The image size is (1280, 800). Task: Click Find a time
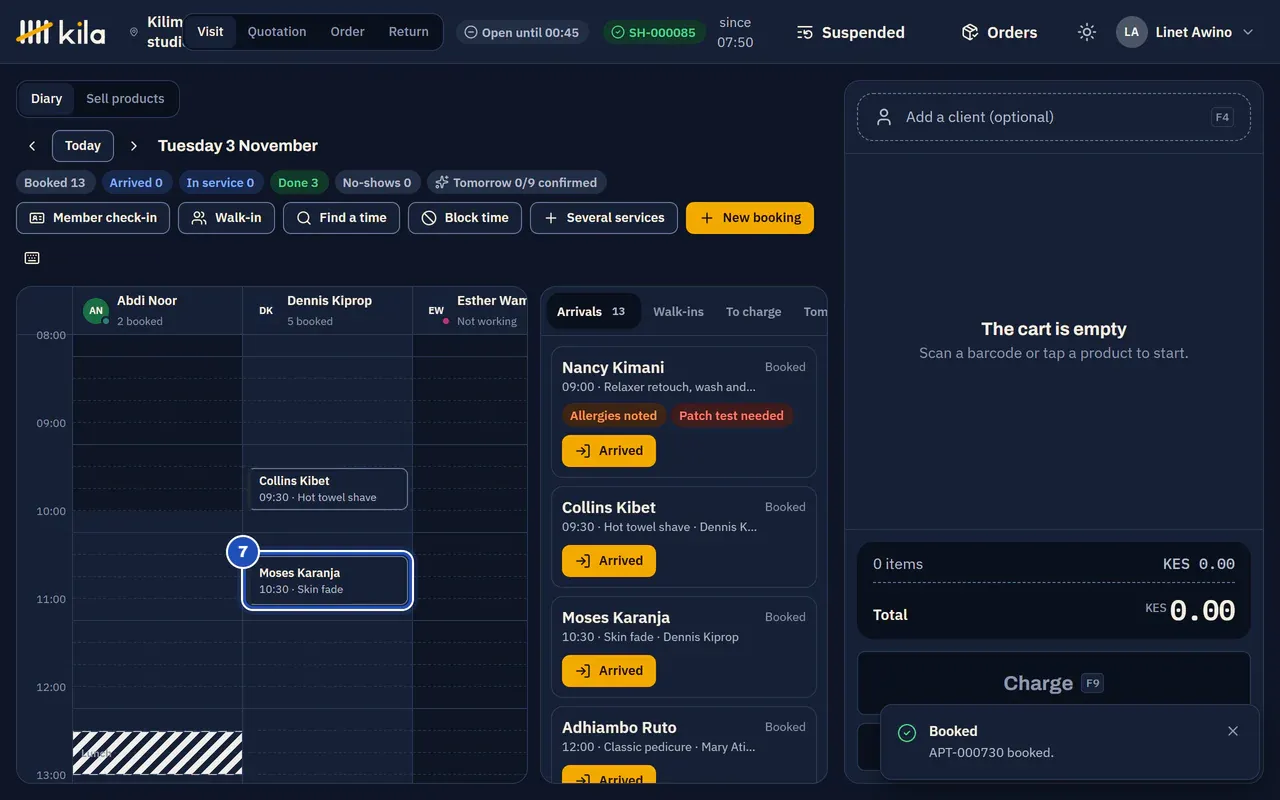pos(342,218)
